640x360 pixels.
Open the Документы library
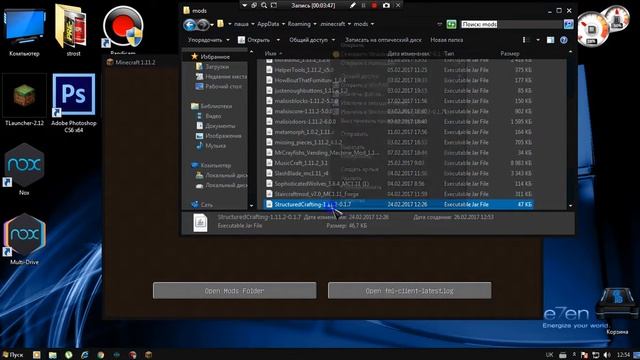tap(220, 126)
